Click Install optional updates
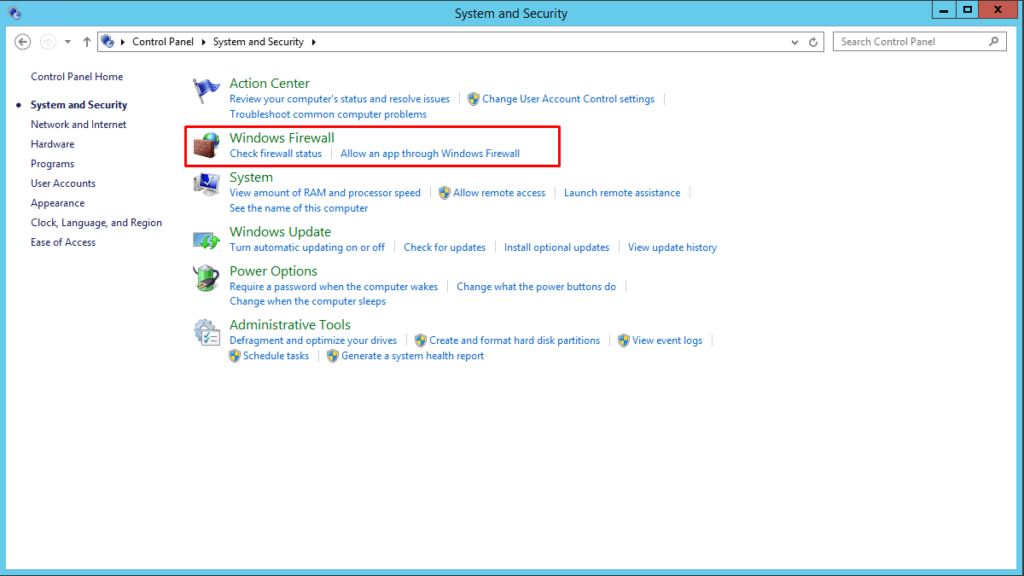Viewport: 1024px width, 576px height. 556,248
